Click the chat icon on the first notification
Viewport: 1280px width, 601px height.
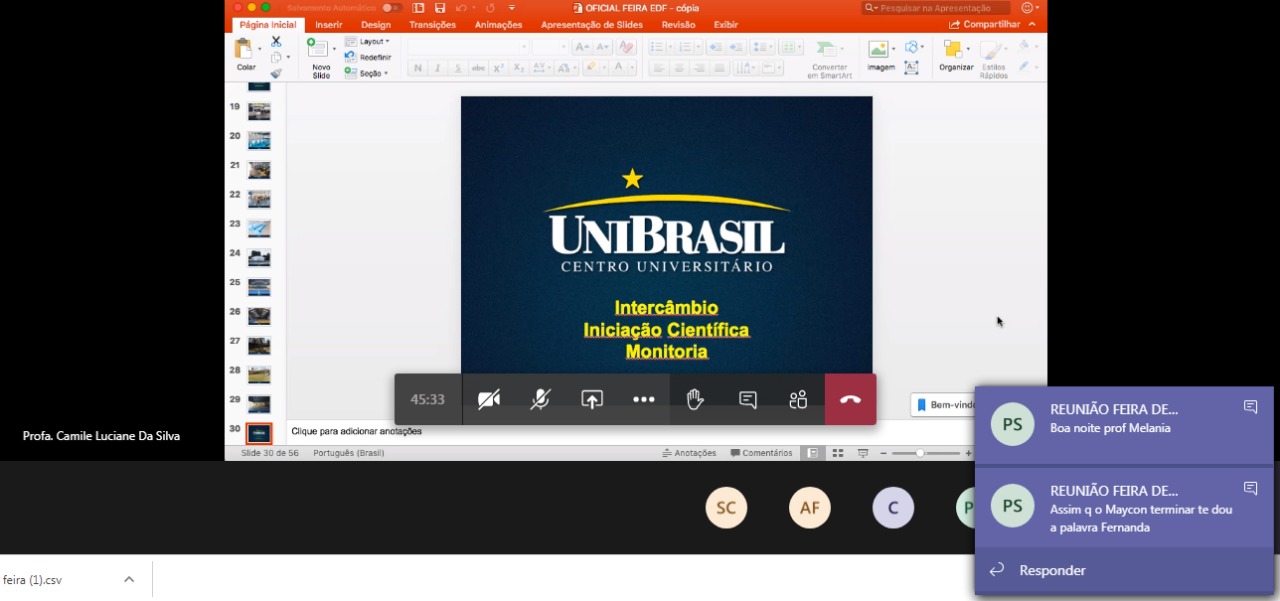1250,406
